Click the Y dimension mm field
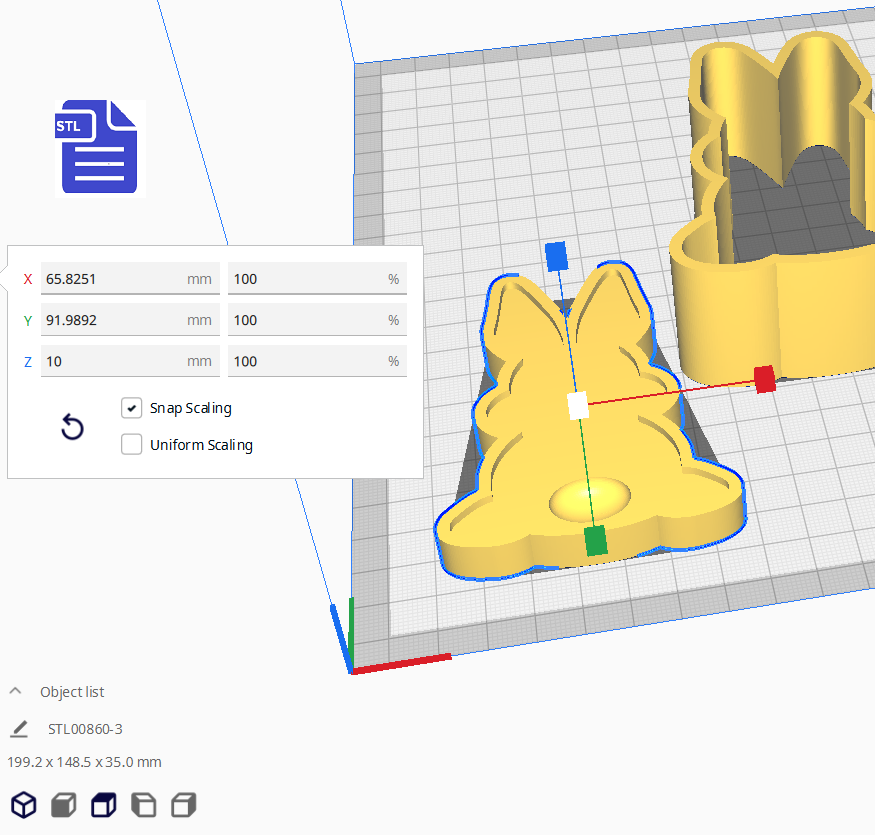This screenshot has height=835, width=875. [112, 320]
